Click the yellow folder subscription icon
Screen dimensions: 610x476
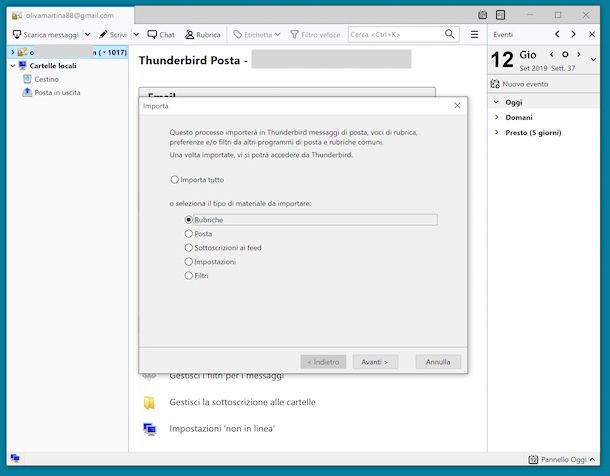click(x=149, y=403)
